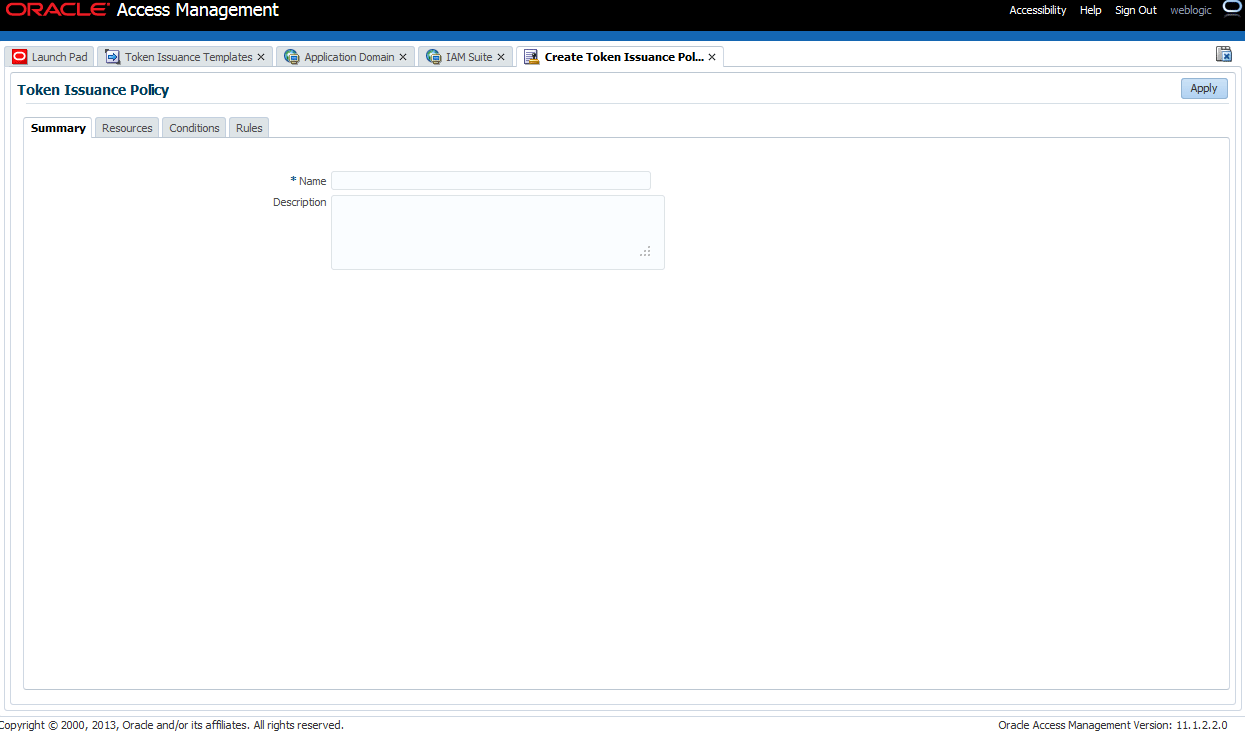The image size is (1245, 735).
Task: Click the Application Domain globe icon
Action: point(291,57)
